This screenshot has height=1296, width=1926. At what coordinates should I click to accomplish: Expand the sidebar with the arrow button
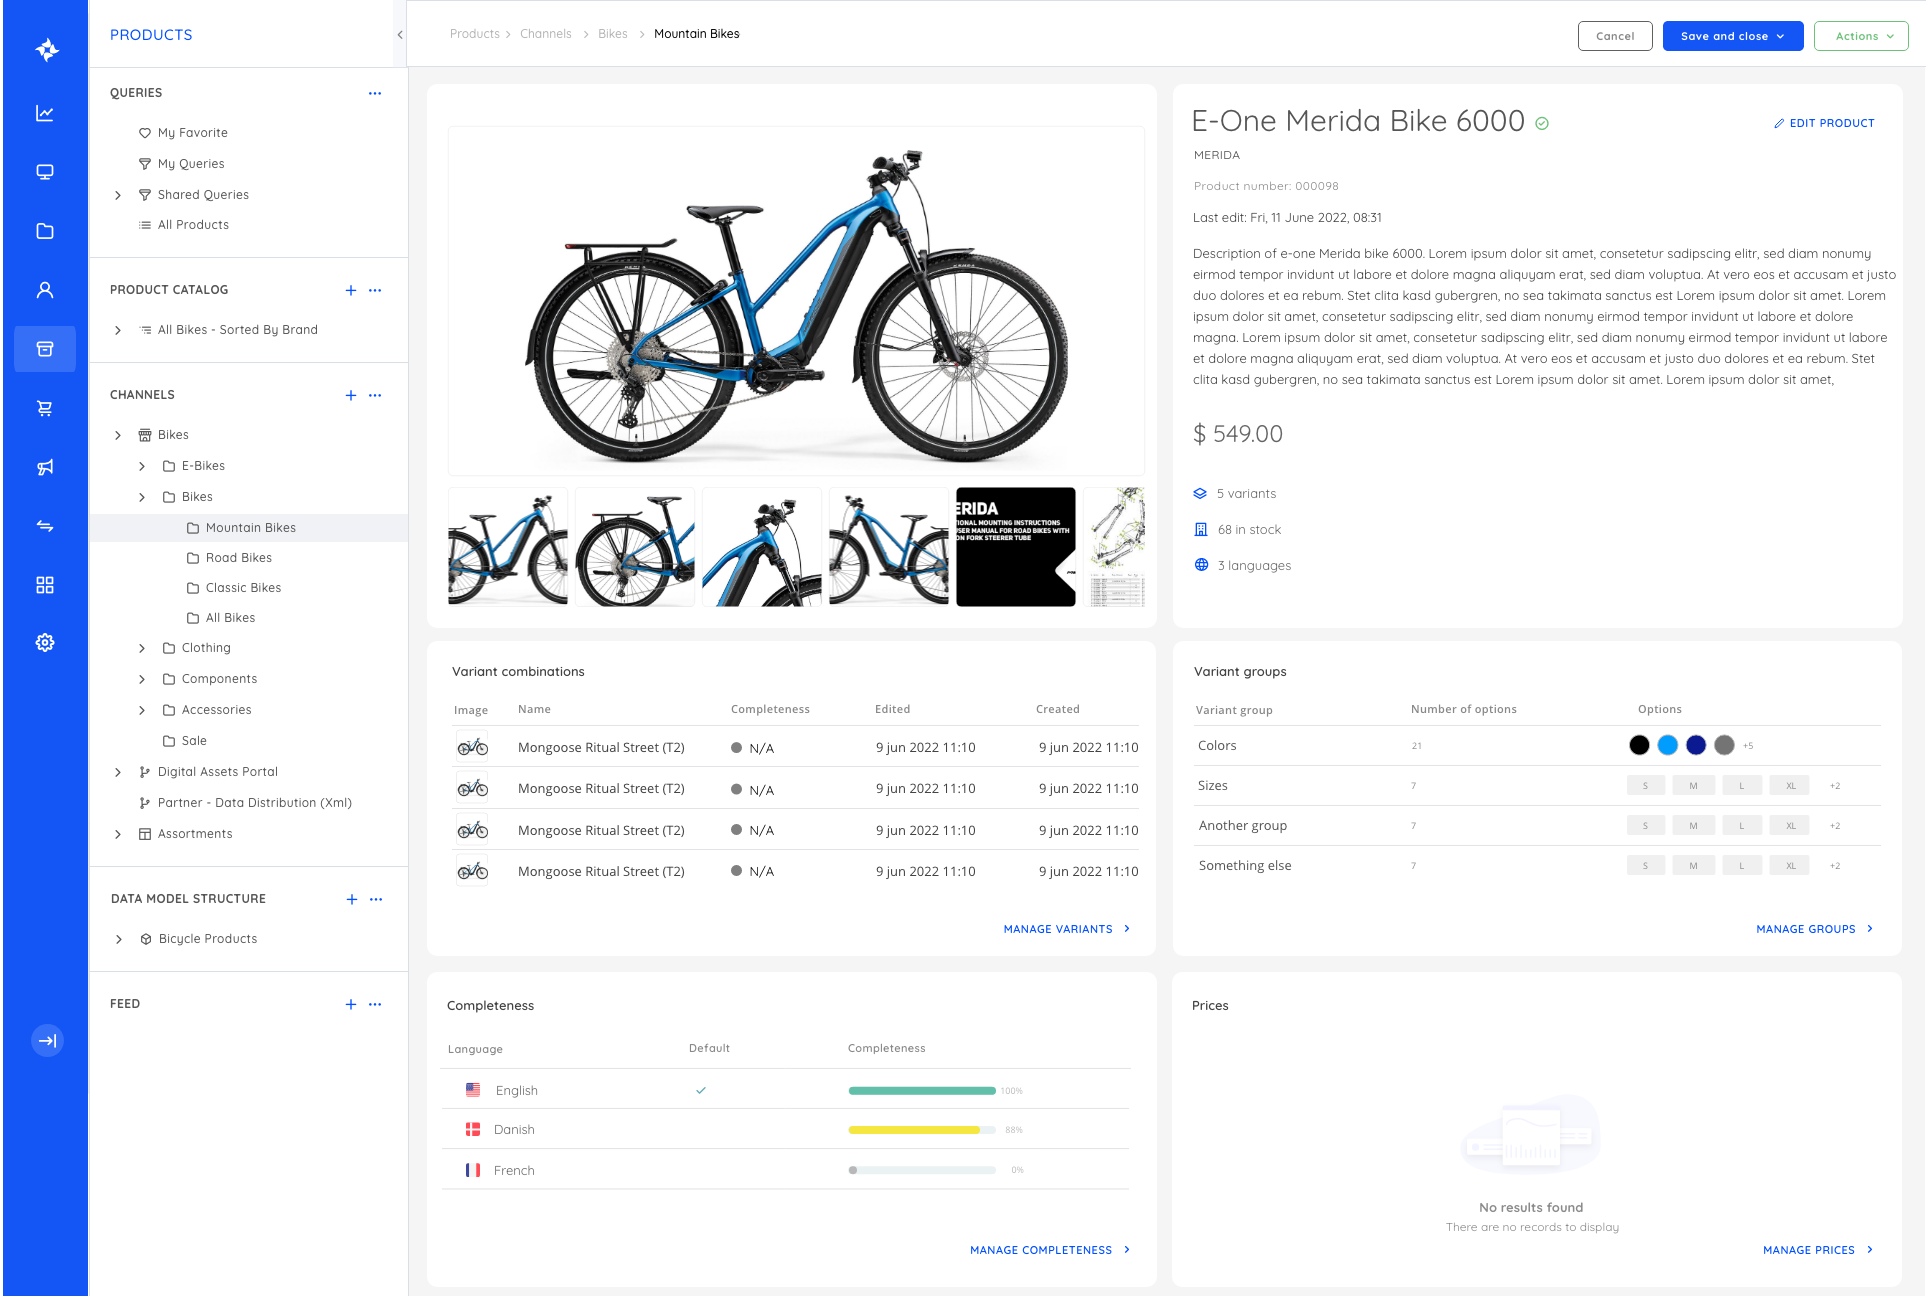(47, 1041)
